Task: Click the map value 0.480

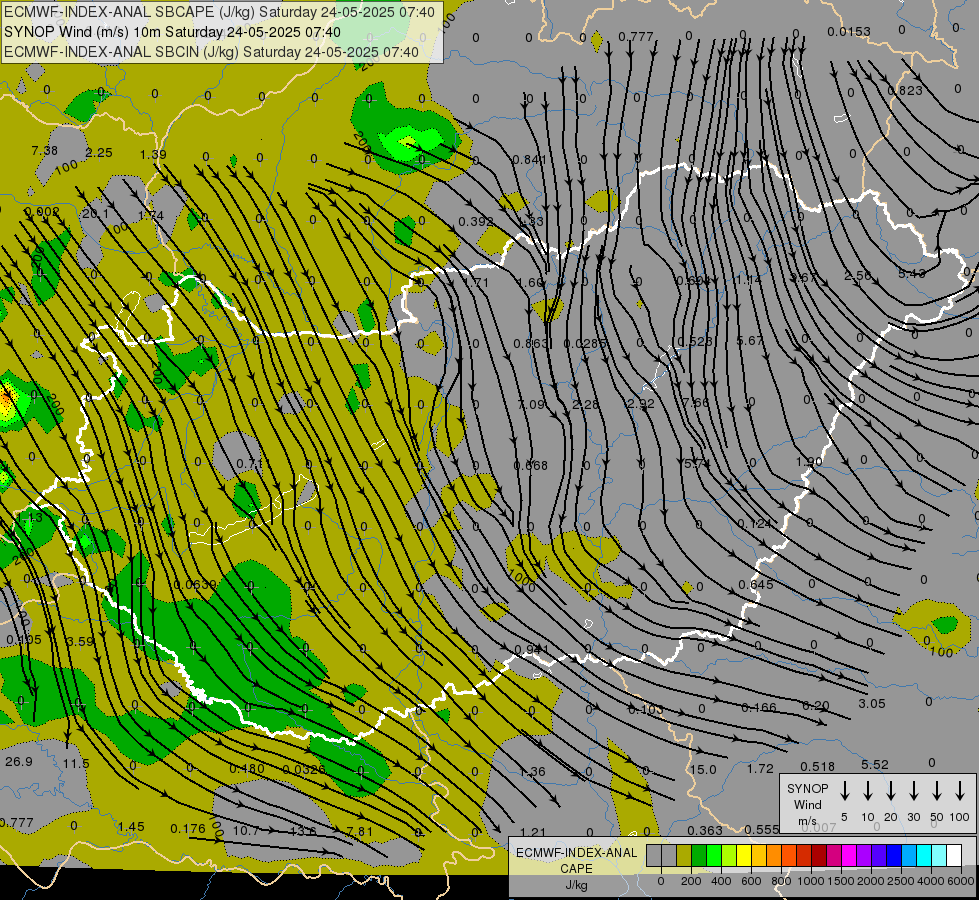Action: [247, 769]
